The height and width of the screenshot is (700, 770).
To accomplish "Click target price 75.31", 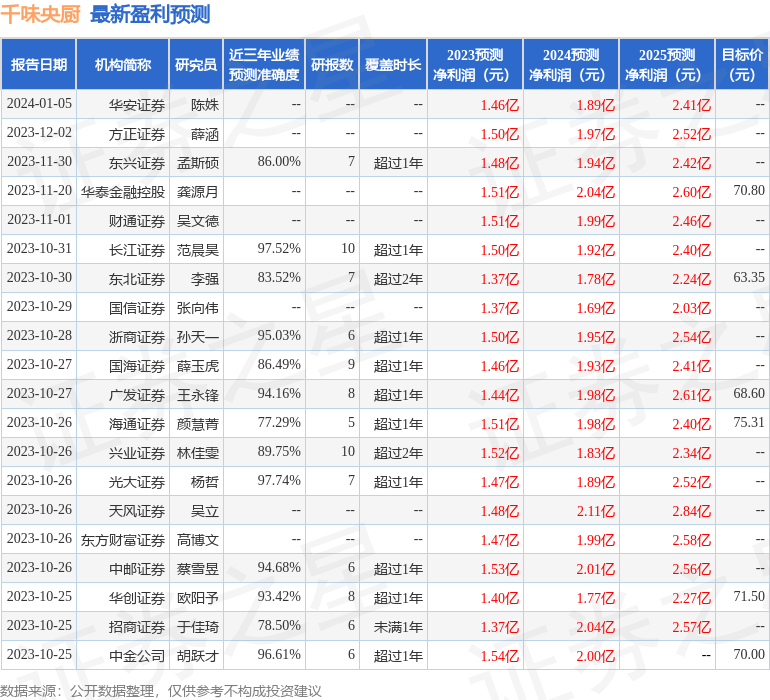I will (x=749, y=422).
